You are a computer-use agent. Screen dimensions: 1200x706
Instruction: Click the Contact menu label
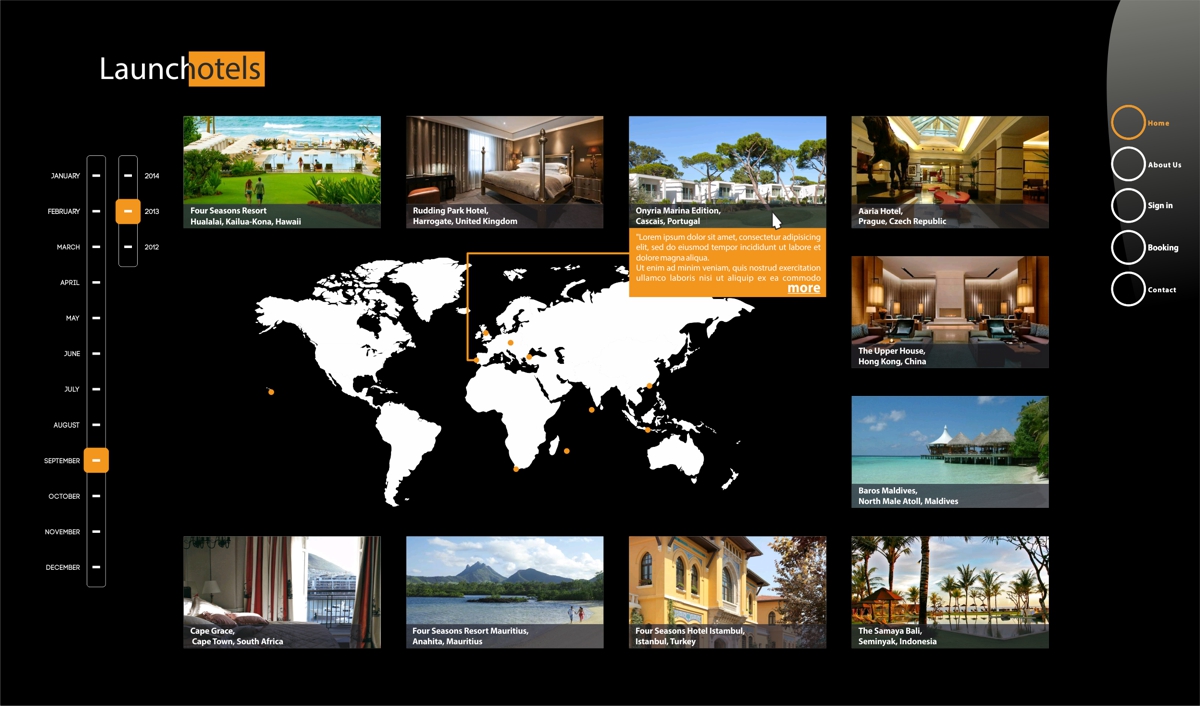click(1162, 290)
